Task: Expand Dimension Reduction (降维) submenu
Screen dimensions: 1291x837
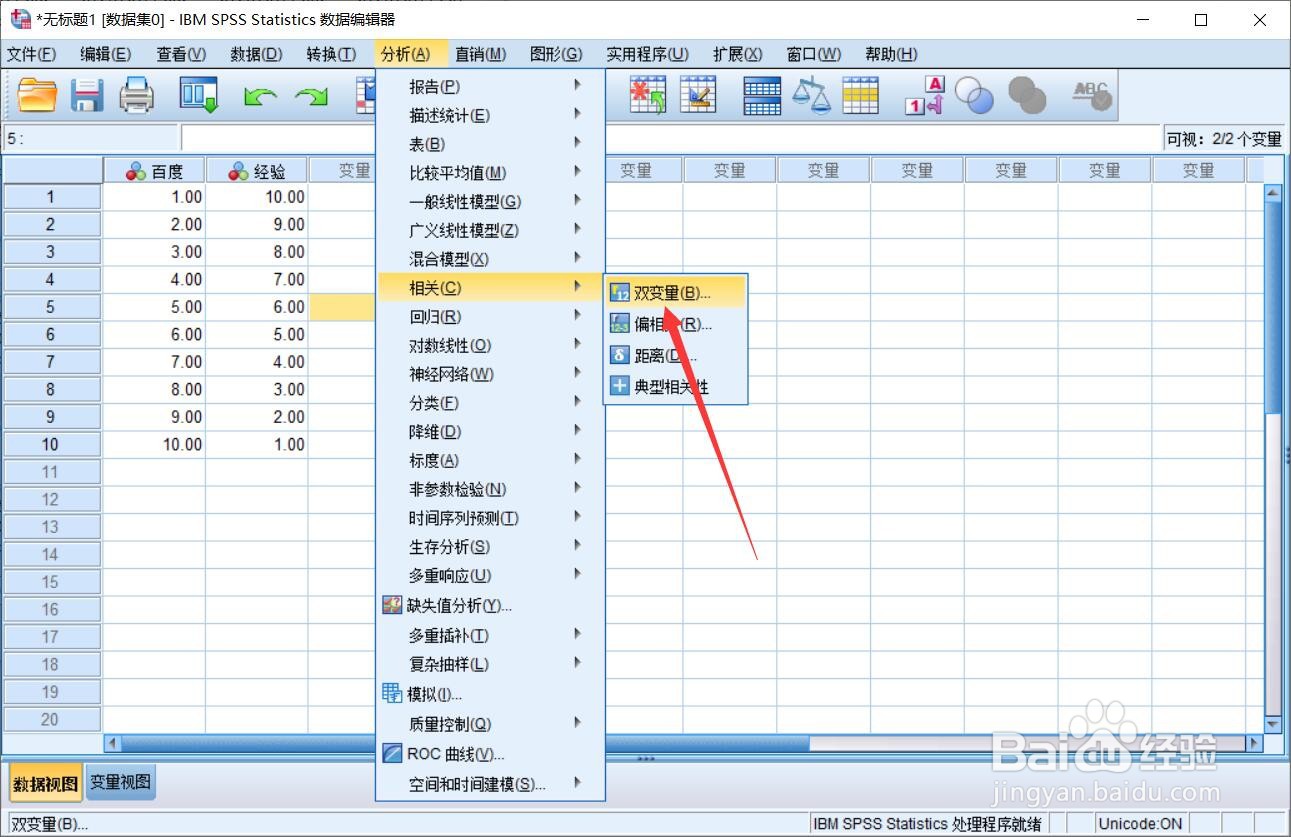Action: point(490,432)
